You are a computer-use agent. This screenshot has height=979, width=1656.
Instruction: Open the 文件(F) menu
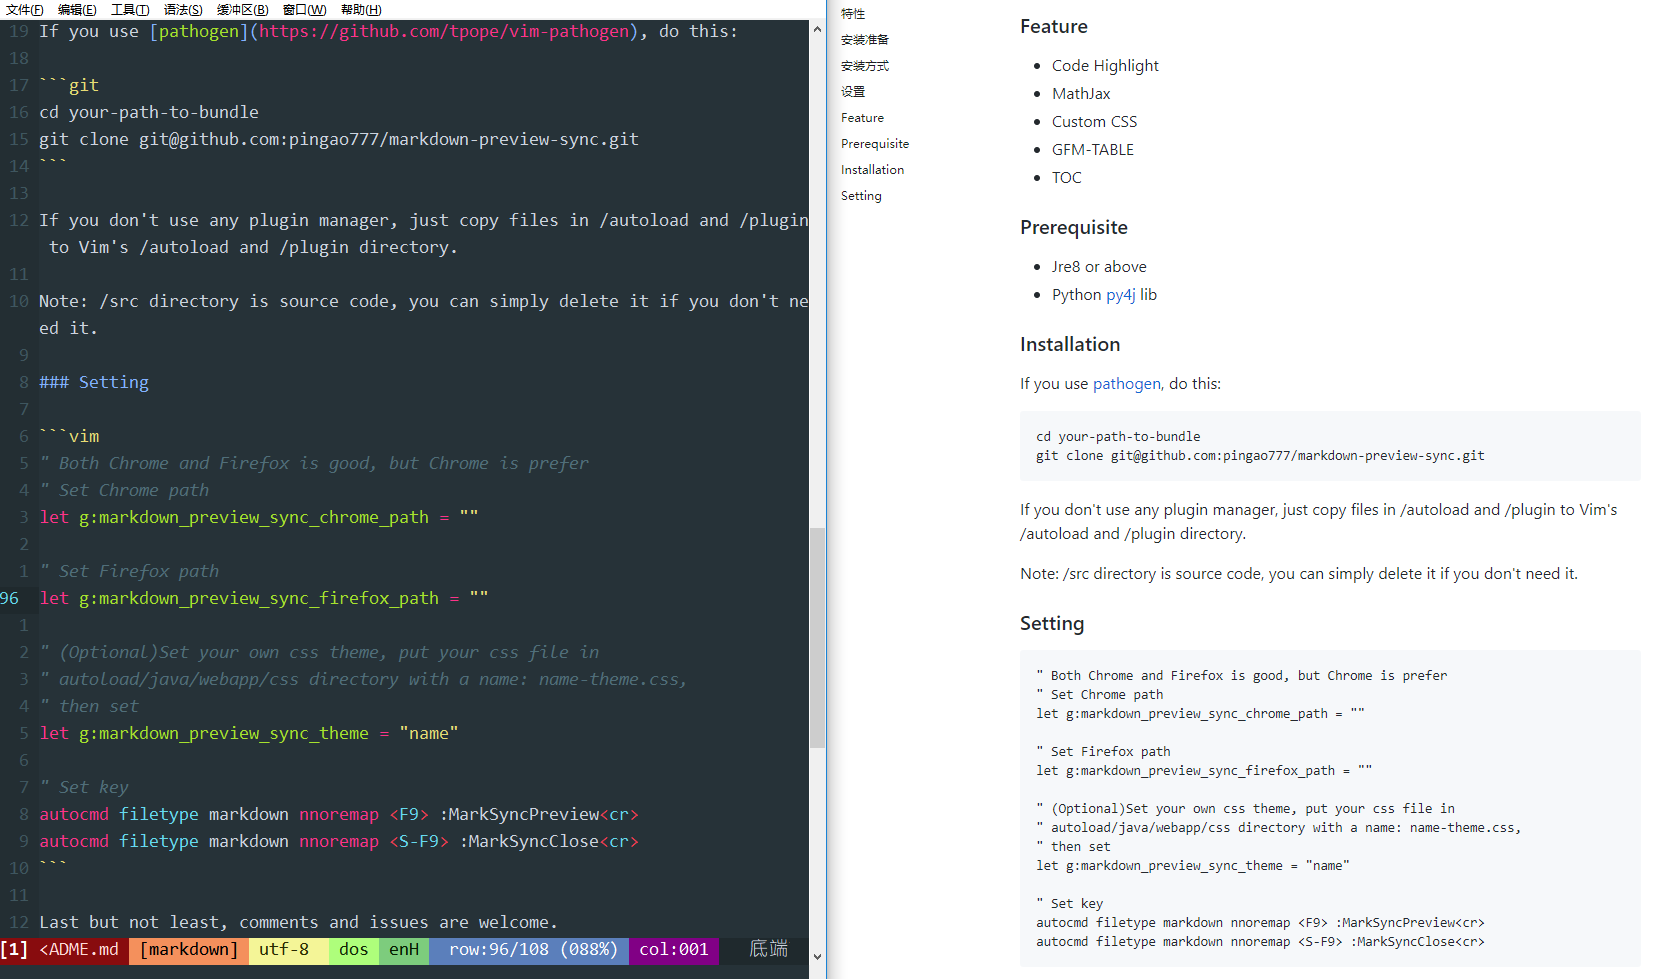point(25,10)
